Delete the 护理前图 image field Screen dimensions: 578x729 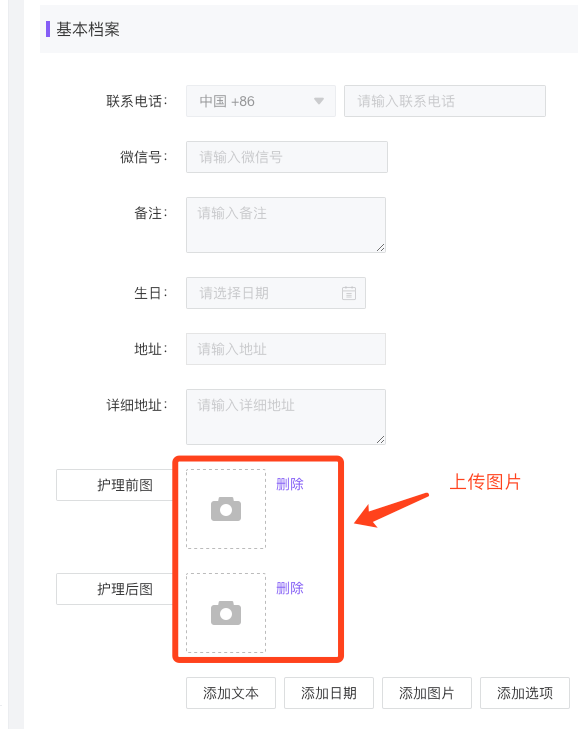pyautogui.click(x=290, y=484)
